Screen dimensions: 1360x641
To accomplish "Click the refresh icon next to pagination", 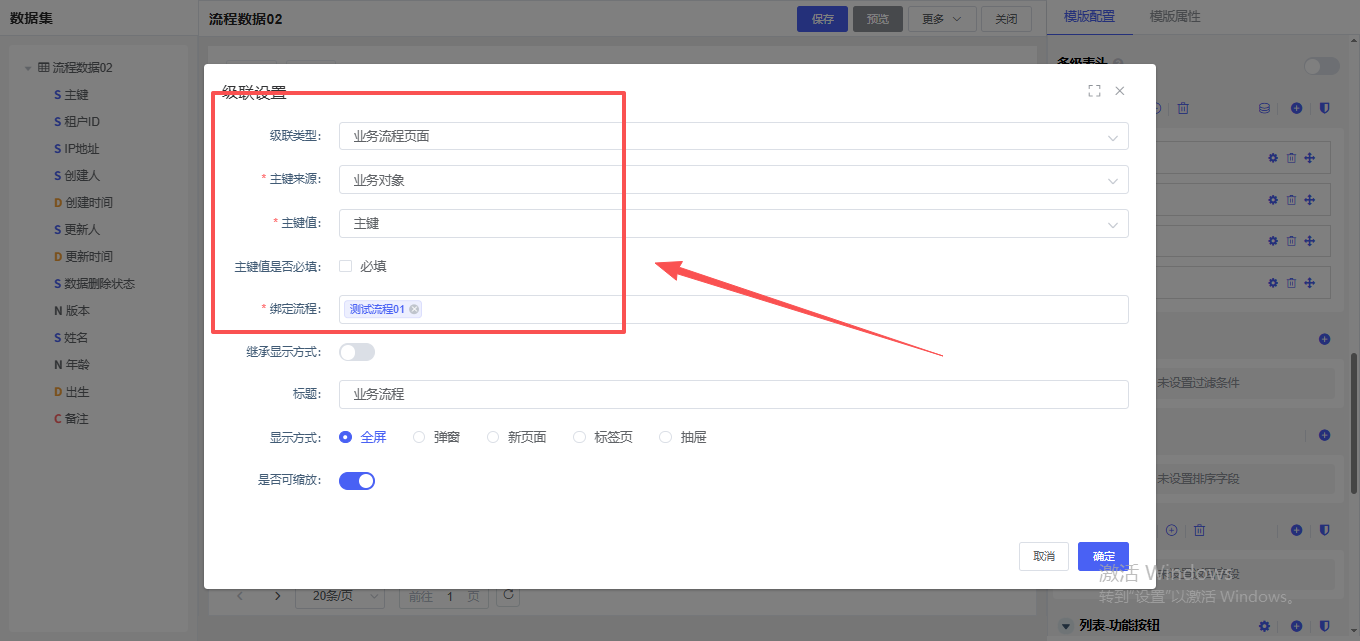I will (x=508, y=595).
